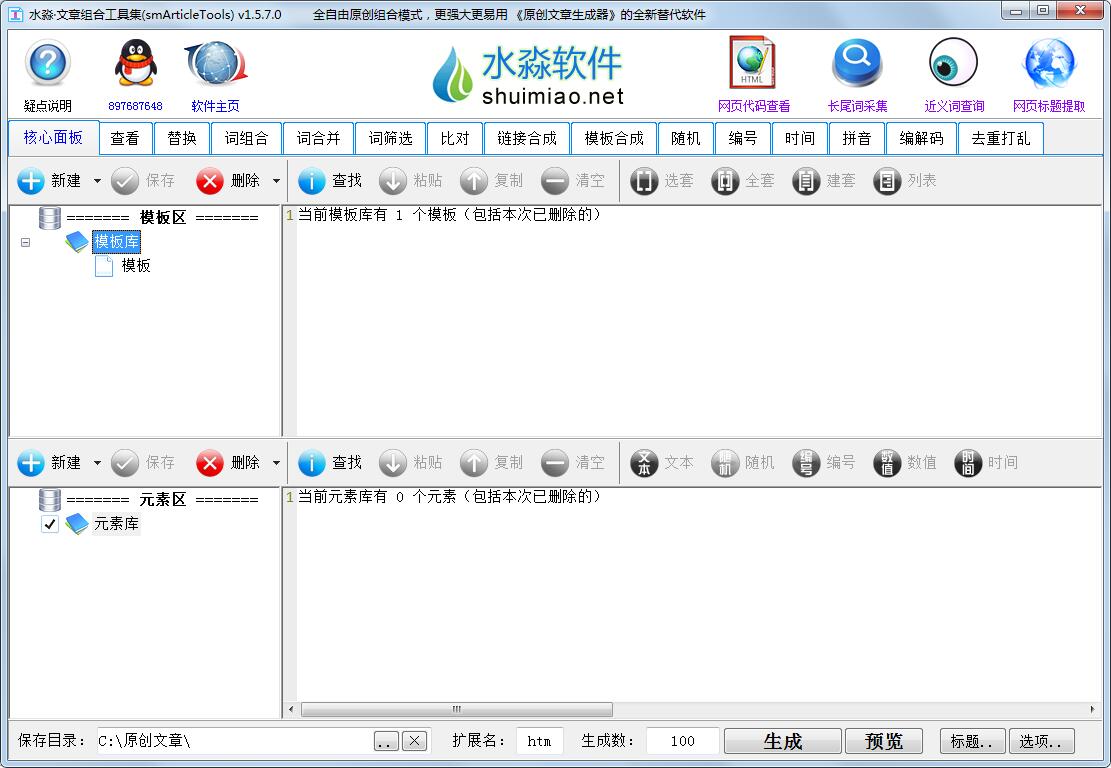This screenshot has width=1111, height=768.
Task: Open the 疑点说明 help icon
Action: coord(46,64)
